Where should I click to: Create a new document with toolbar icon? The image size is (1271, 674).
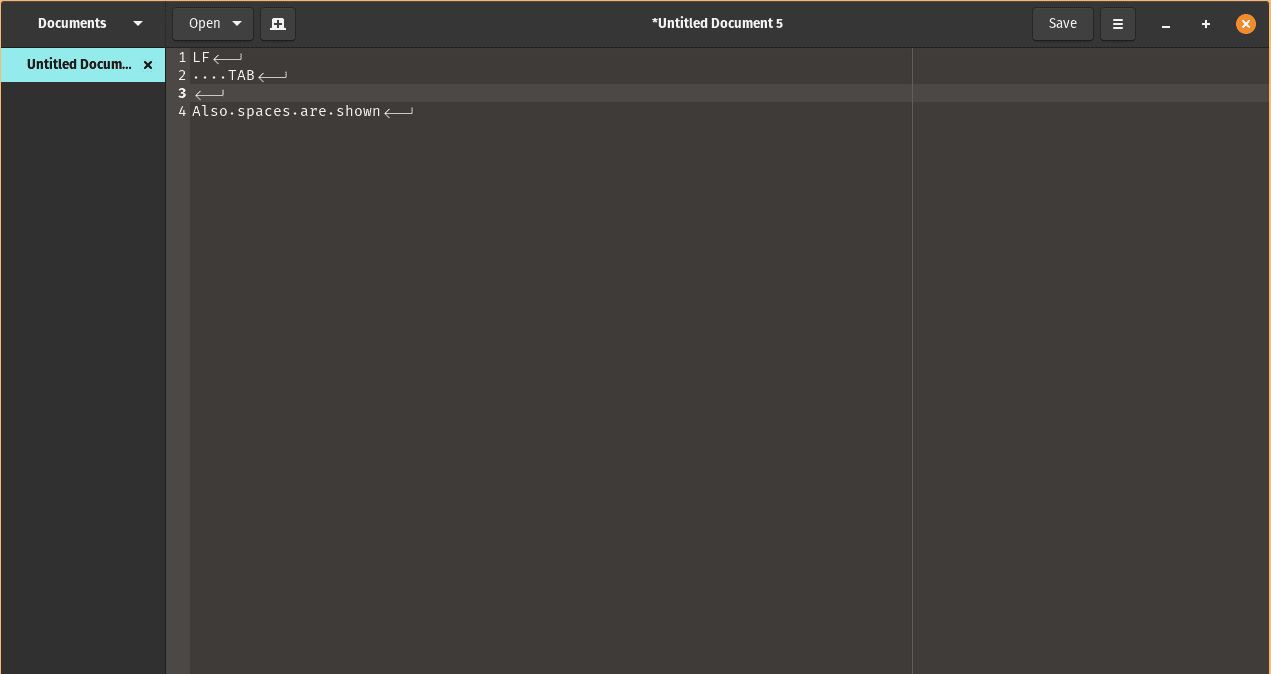point(278,24)
